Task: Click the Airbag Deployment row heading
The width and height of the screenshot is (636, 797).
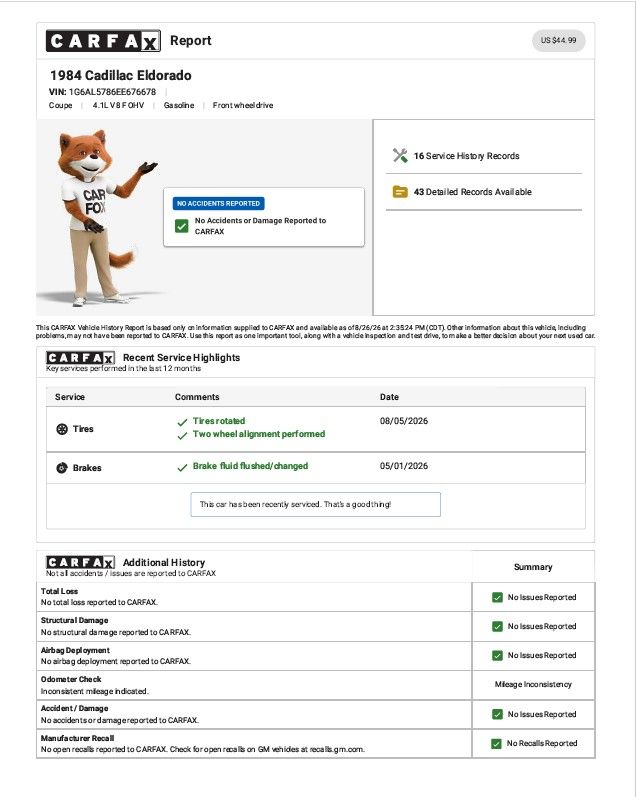Action: tap(75, 650)
